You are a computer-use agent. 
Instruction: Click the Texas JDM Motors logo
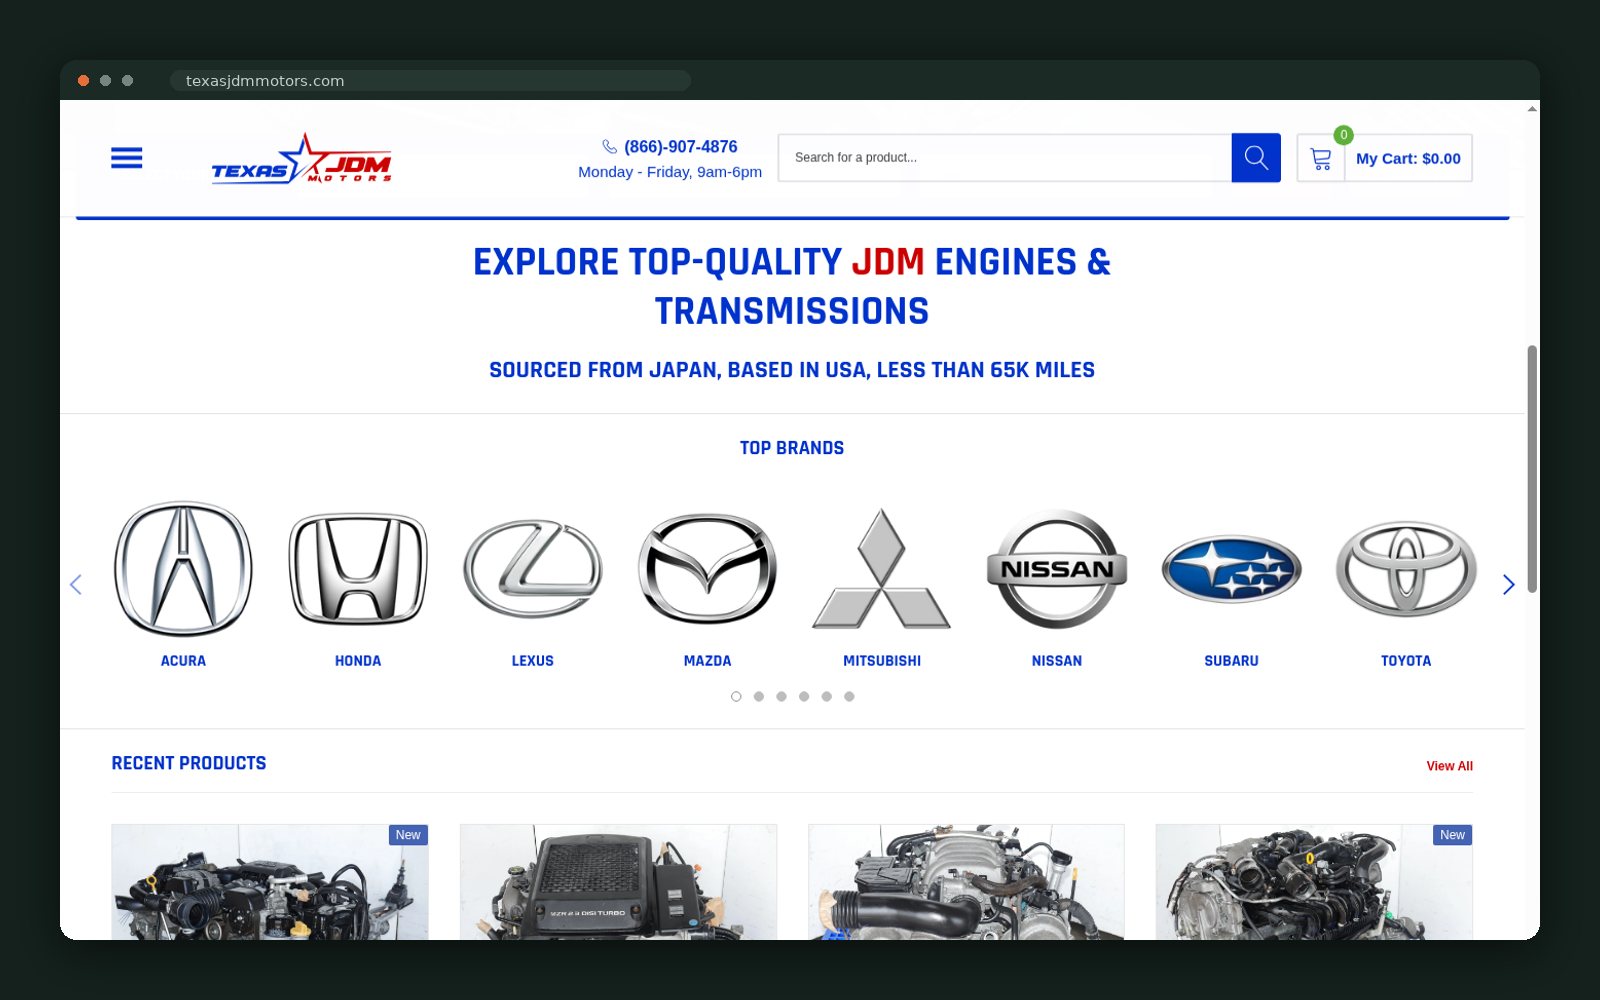(x=301, y=159)
